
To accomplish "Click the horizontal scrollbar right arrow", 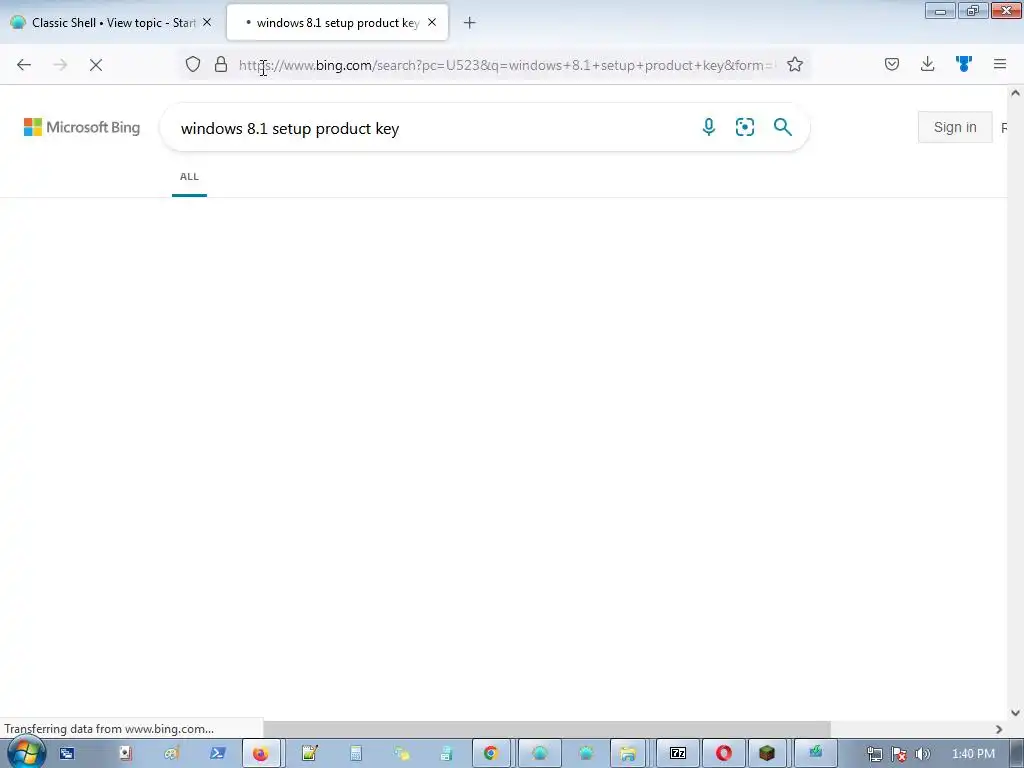I will (999, 729).
